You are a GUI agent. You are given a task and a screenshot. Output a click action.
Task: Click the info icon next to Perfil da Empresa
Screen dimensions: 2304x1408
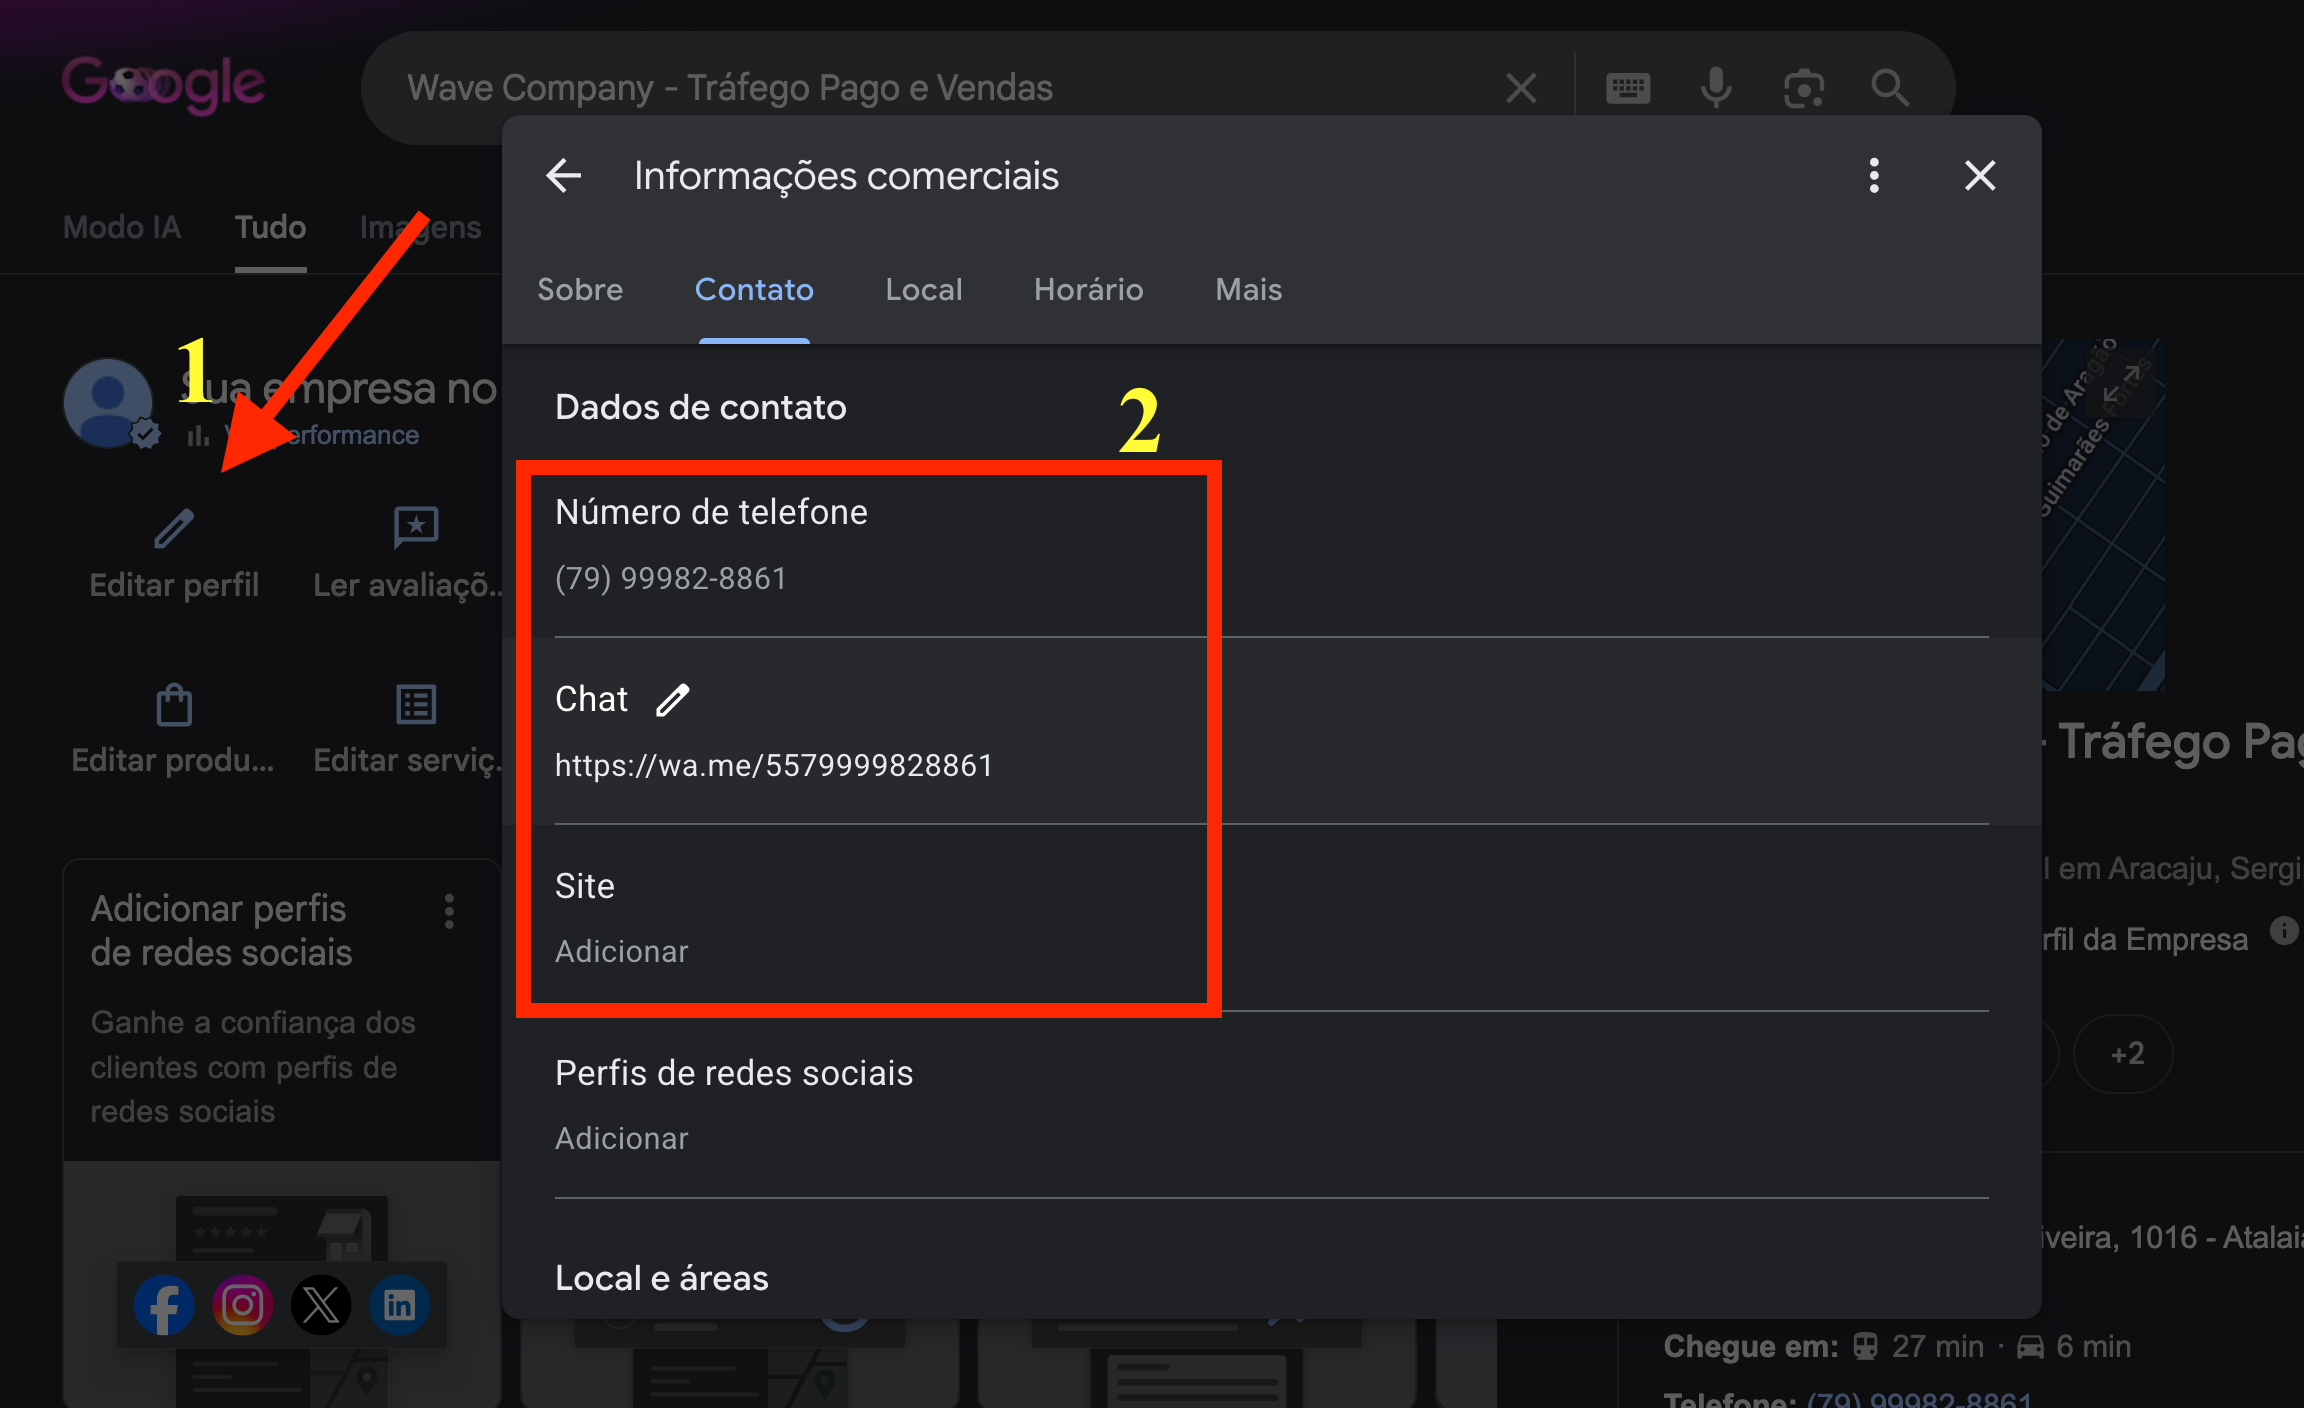tap(2284, 930)
